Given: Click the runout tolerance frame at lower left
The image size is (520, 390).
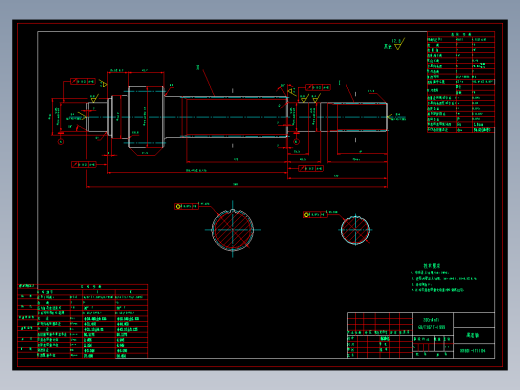Looking at the screenshot, I should pos(84,165).
